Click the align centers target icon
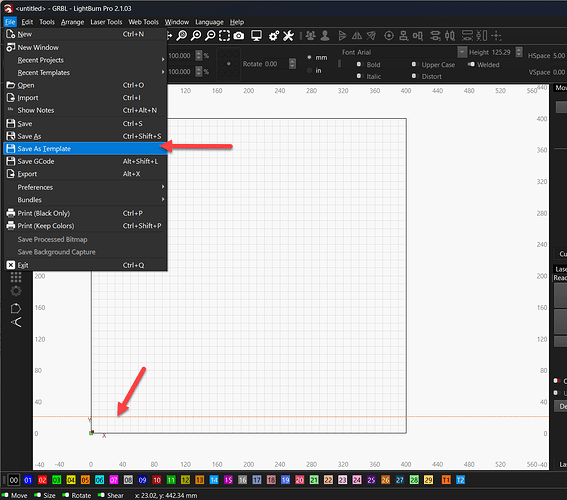Image resolution: width=567 pixels, height=500 pixels. [x=389, y=35]
